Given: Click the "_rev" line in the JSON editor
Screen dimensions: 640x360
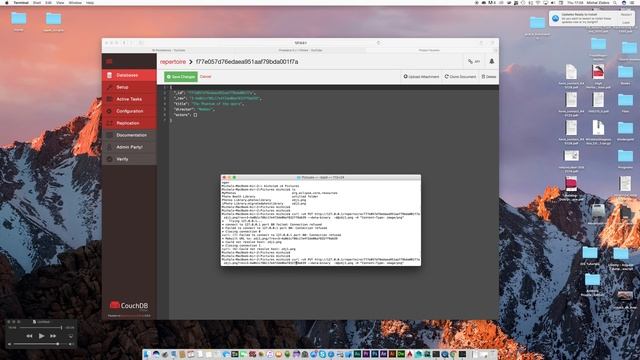Looking at the screenshot, I should click(217, 98).
